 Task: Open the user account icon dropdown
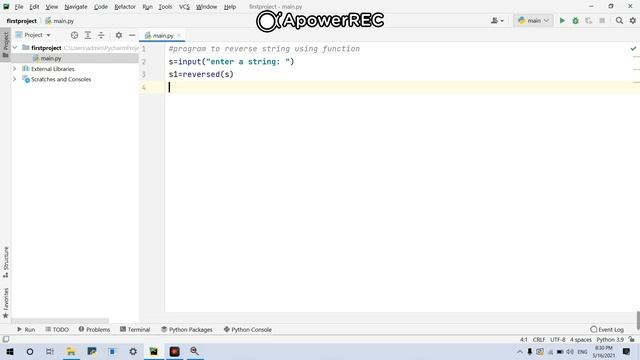pos(497,20)
